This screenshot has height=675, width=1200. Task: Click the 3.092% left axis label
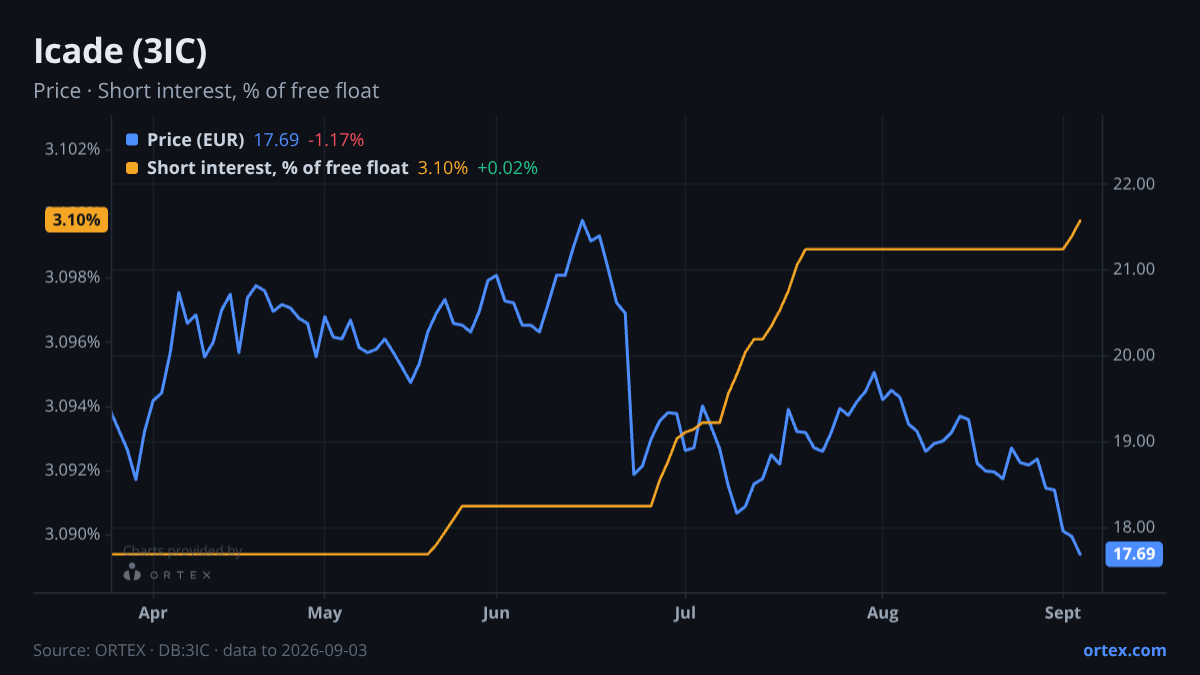click(x=74, y=470)
